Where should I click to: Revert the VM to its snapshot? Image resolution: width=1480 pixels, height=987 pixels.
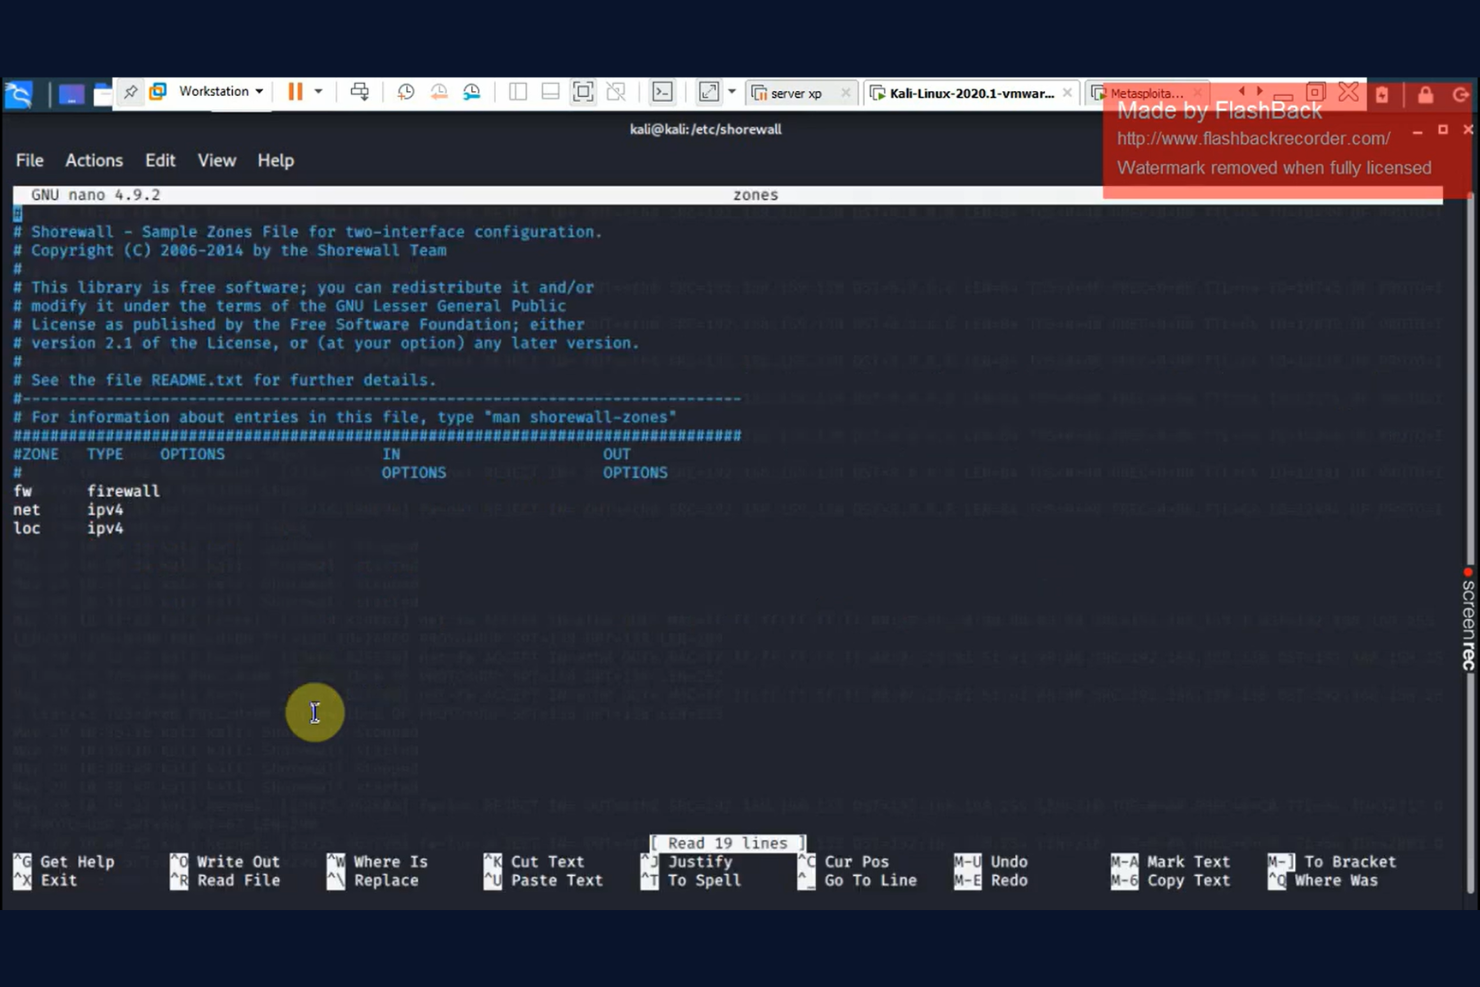click(438, 92)
